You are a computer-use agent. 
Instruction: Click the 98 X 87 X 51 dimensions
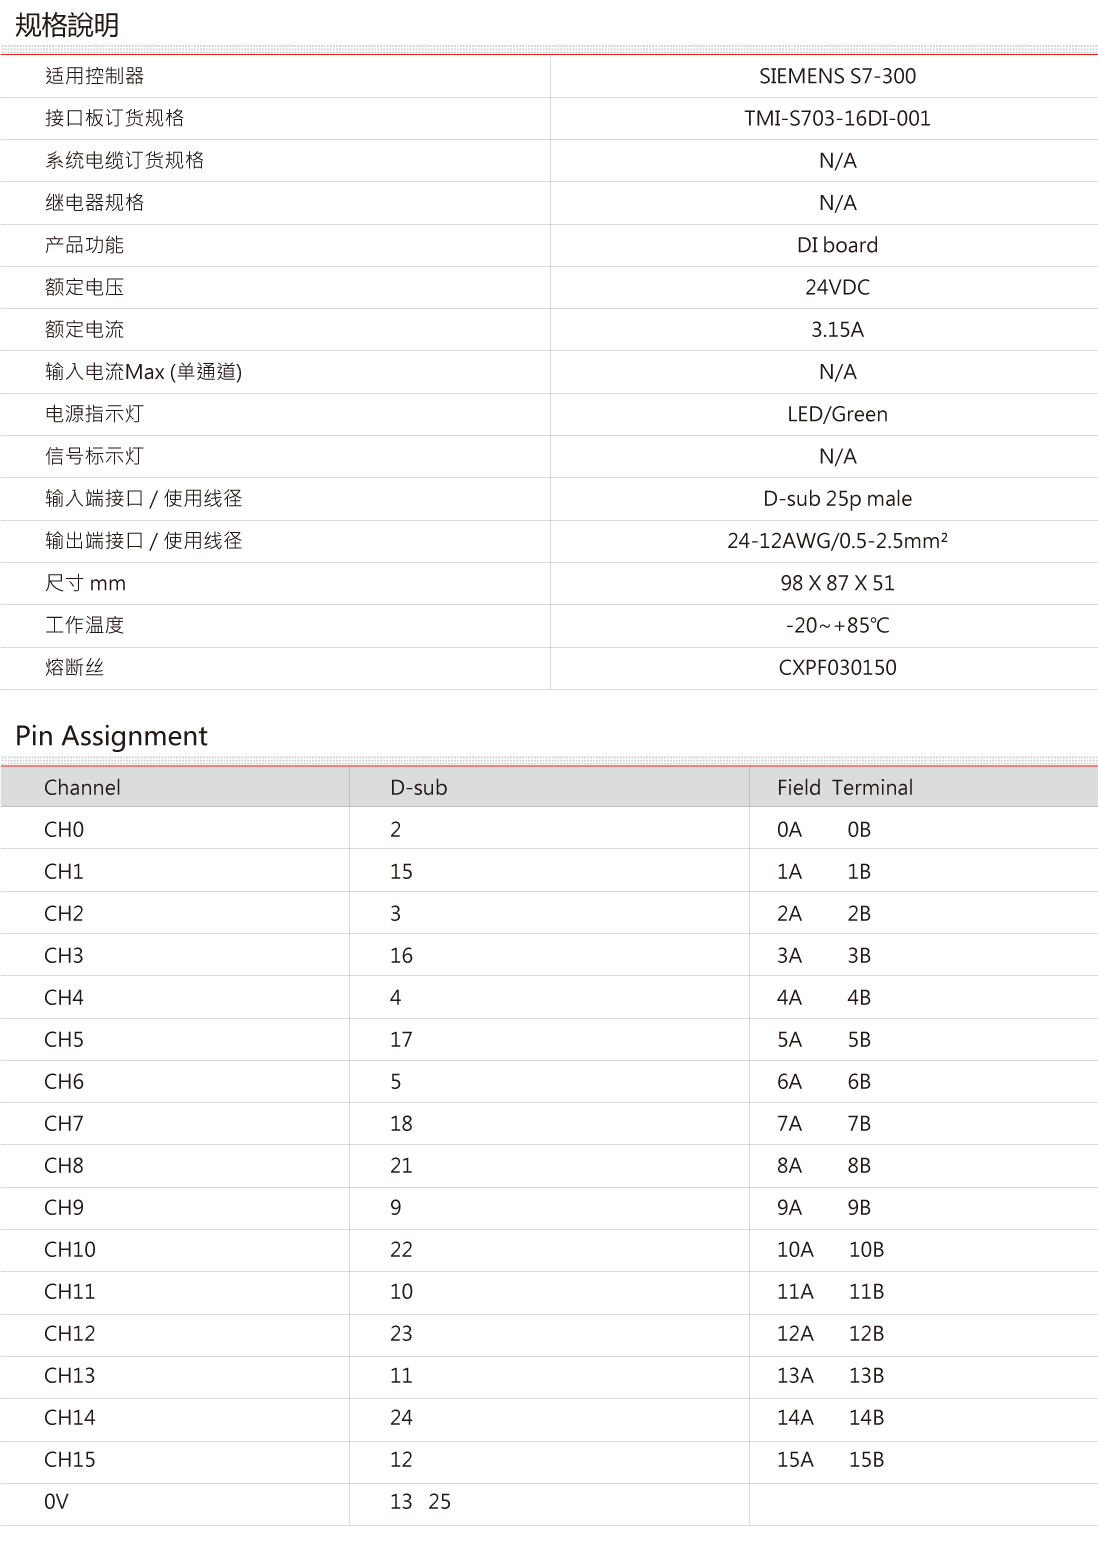coord(837,583)
